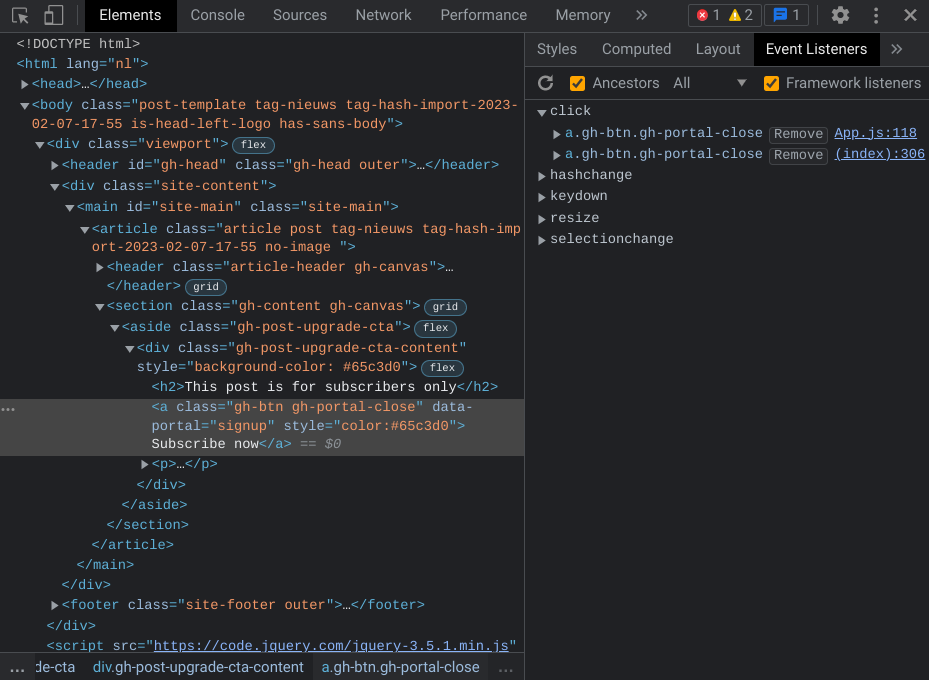Remove the App.js:118 click listener
Screen dimensions: 929x680
[x=798, y=134]
